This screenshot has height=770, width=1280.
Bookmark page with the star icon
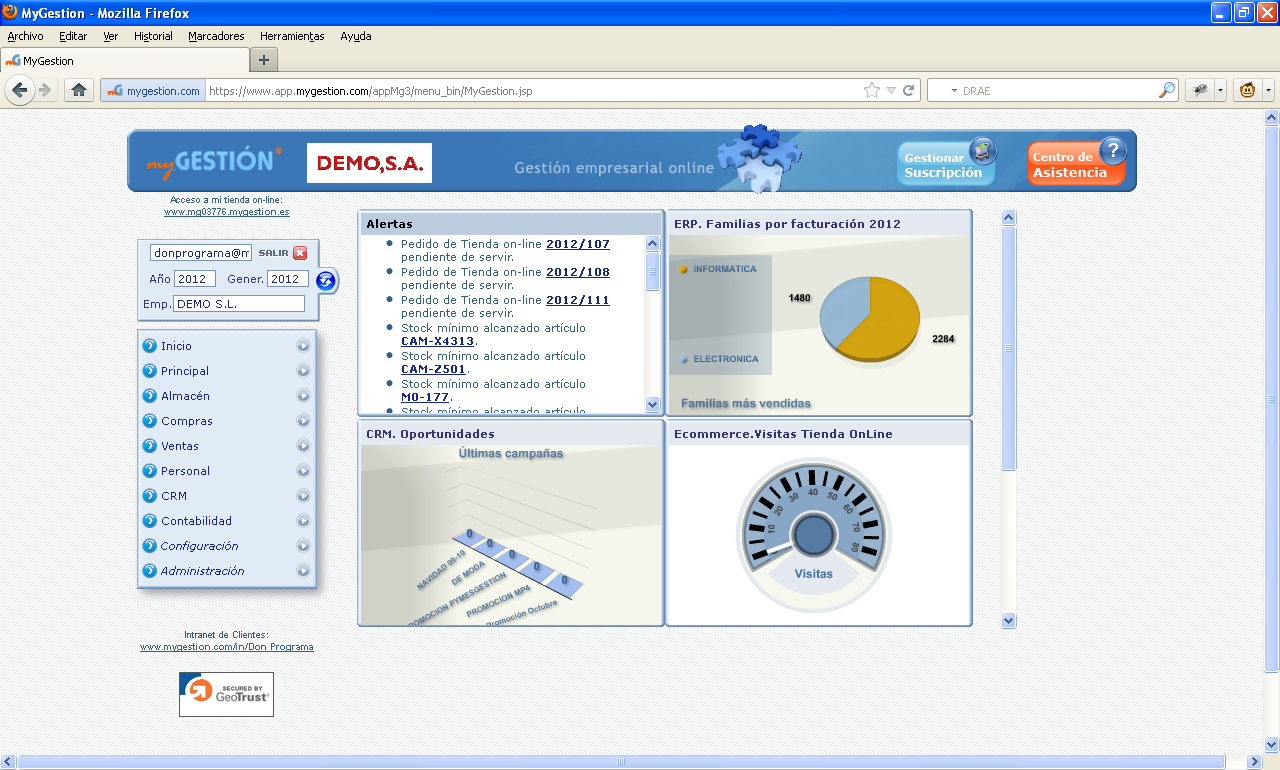(x=872, y=90)
